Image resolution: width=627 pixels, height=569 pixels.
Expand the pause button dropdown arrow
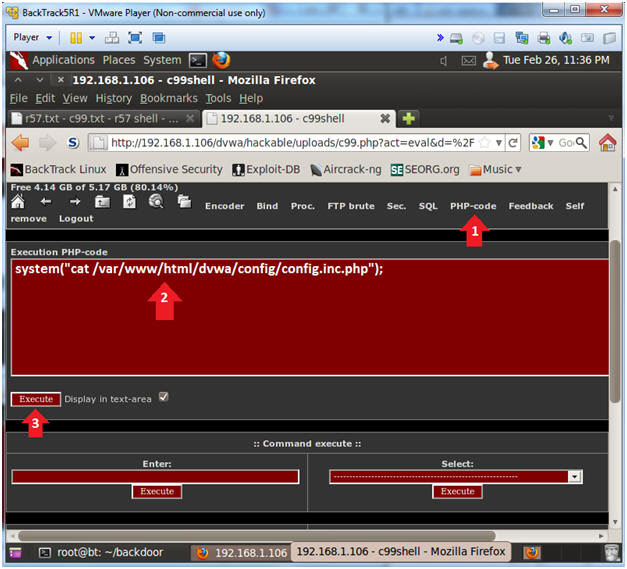tap(92, 38)
